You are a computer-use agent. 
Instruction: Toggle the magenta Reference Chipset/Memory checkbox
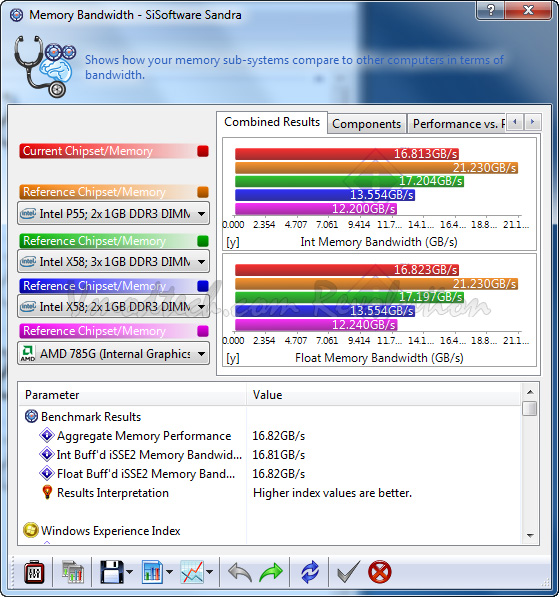[203, 331]
